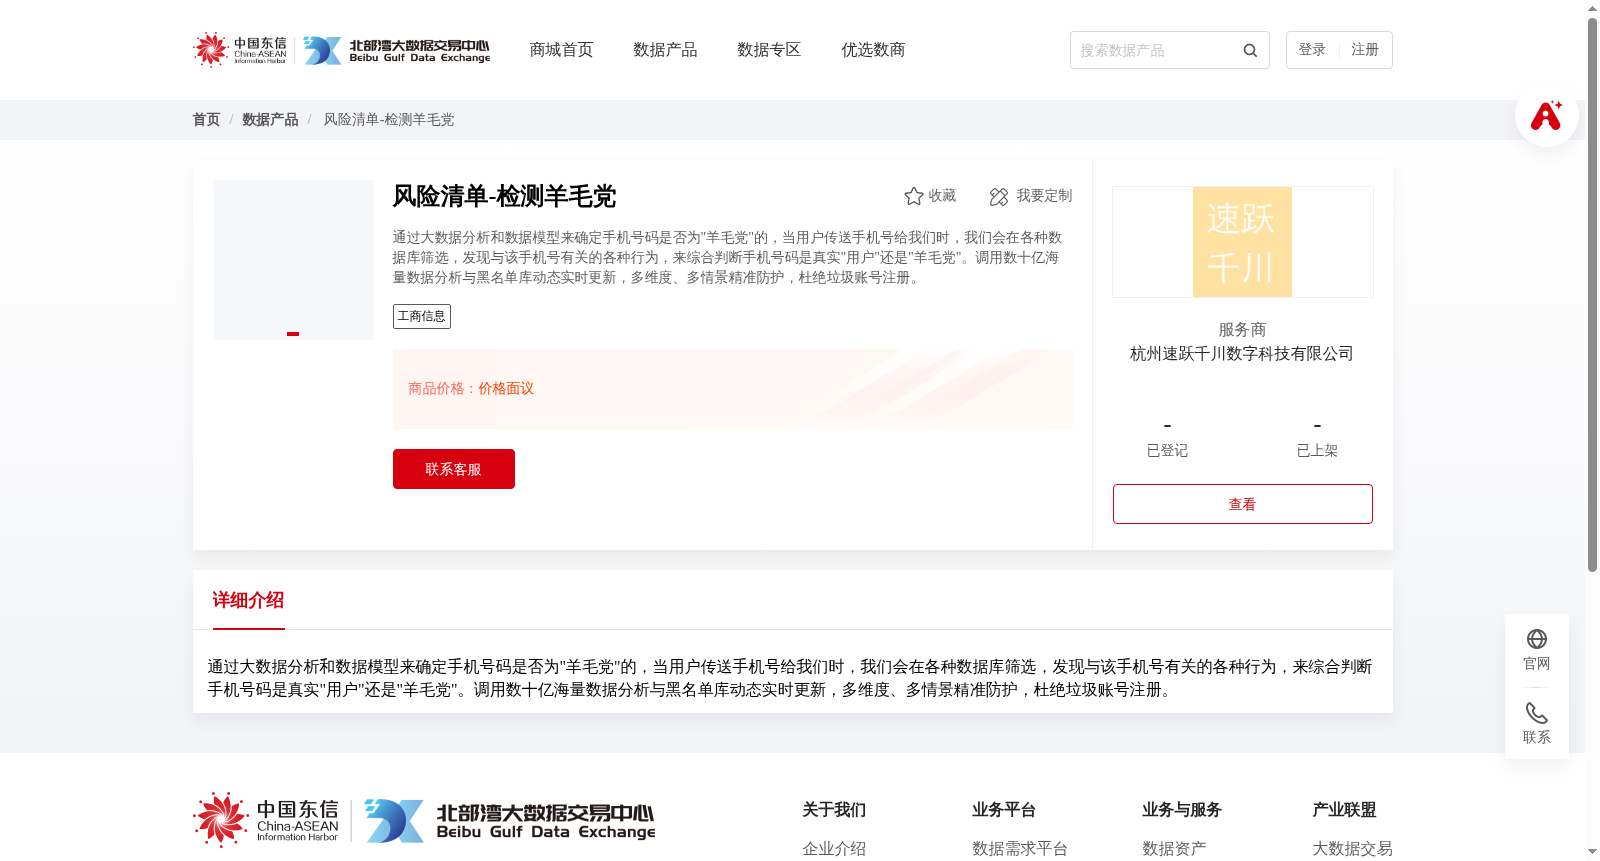Open the 数据专区 navigation menu
The width and height of the screenshot is (1600, 861).
(769, 50)
